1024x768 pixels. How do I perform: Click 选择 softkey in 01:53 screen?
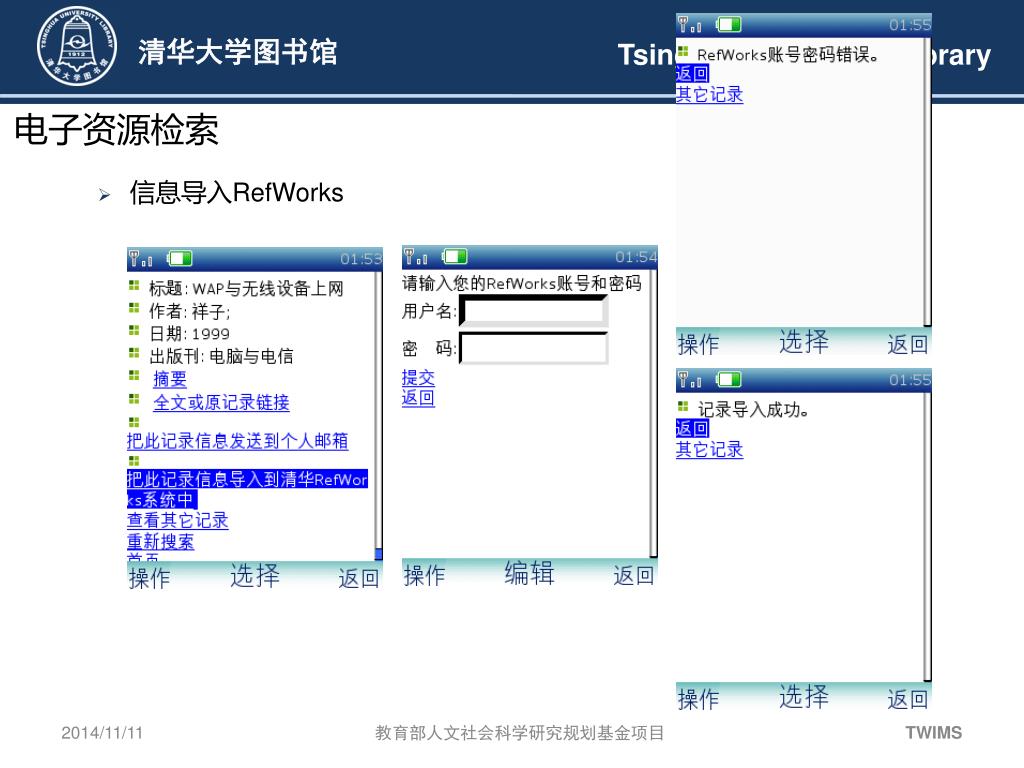[x=255, y=576]
